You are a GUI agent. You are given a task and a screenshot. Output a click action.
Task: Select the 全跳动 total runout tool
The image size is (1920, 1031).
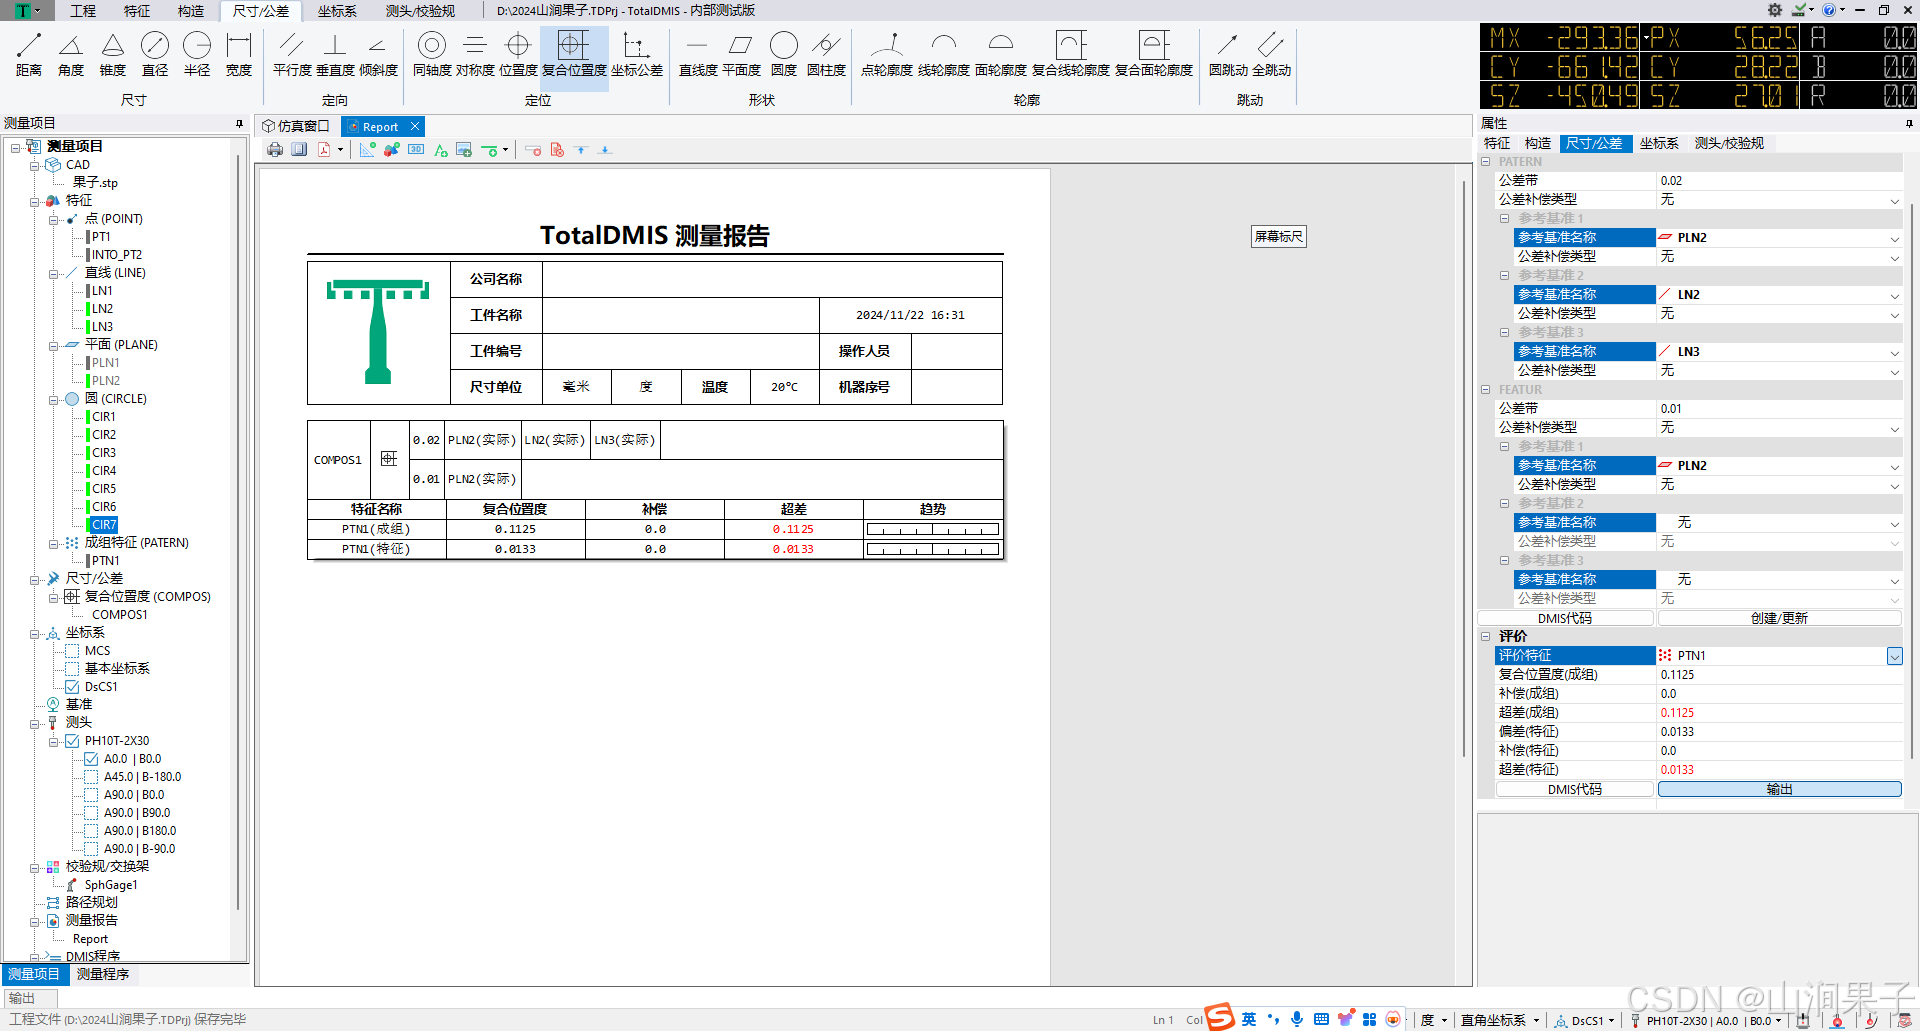pyautogui.click(x=1271, y=54)
